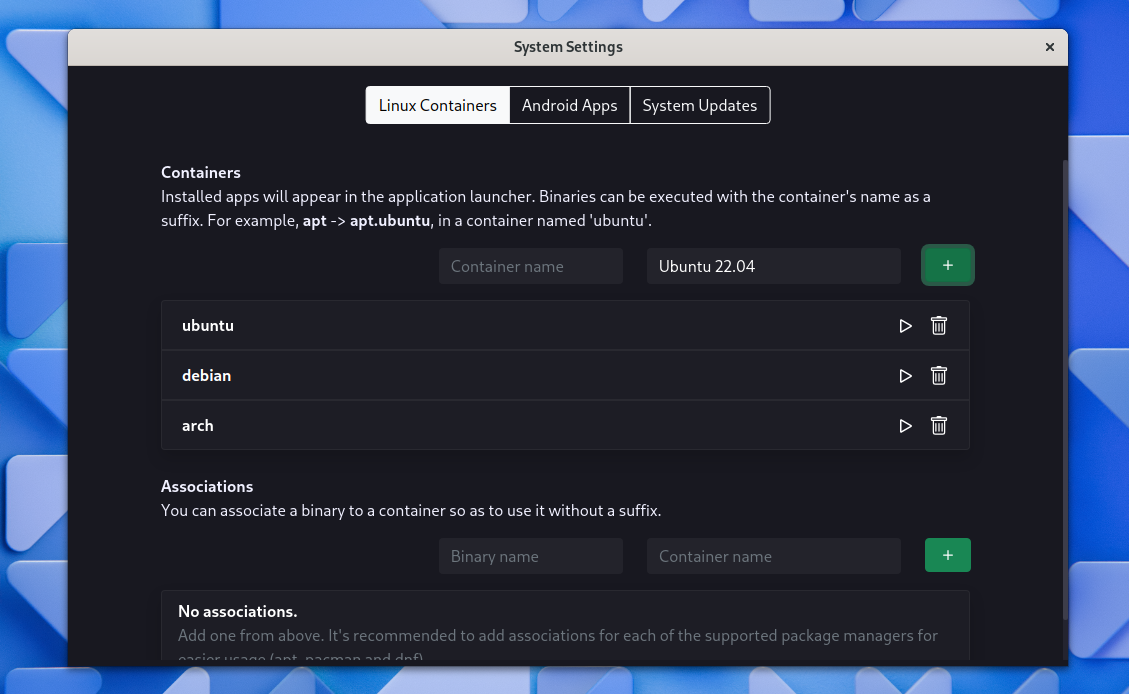Remove the arch container via trash icon
The width and height of the screenshot is (1129, 694).
(x=939, y=426)
